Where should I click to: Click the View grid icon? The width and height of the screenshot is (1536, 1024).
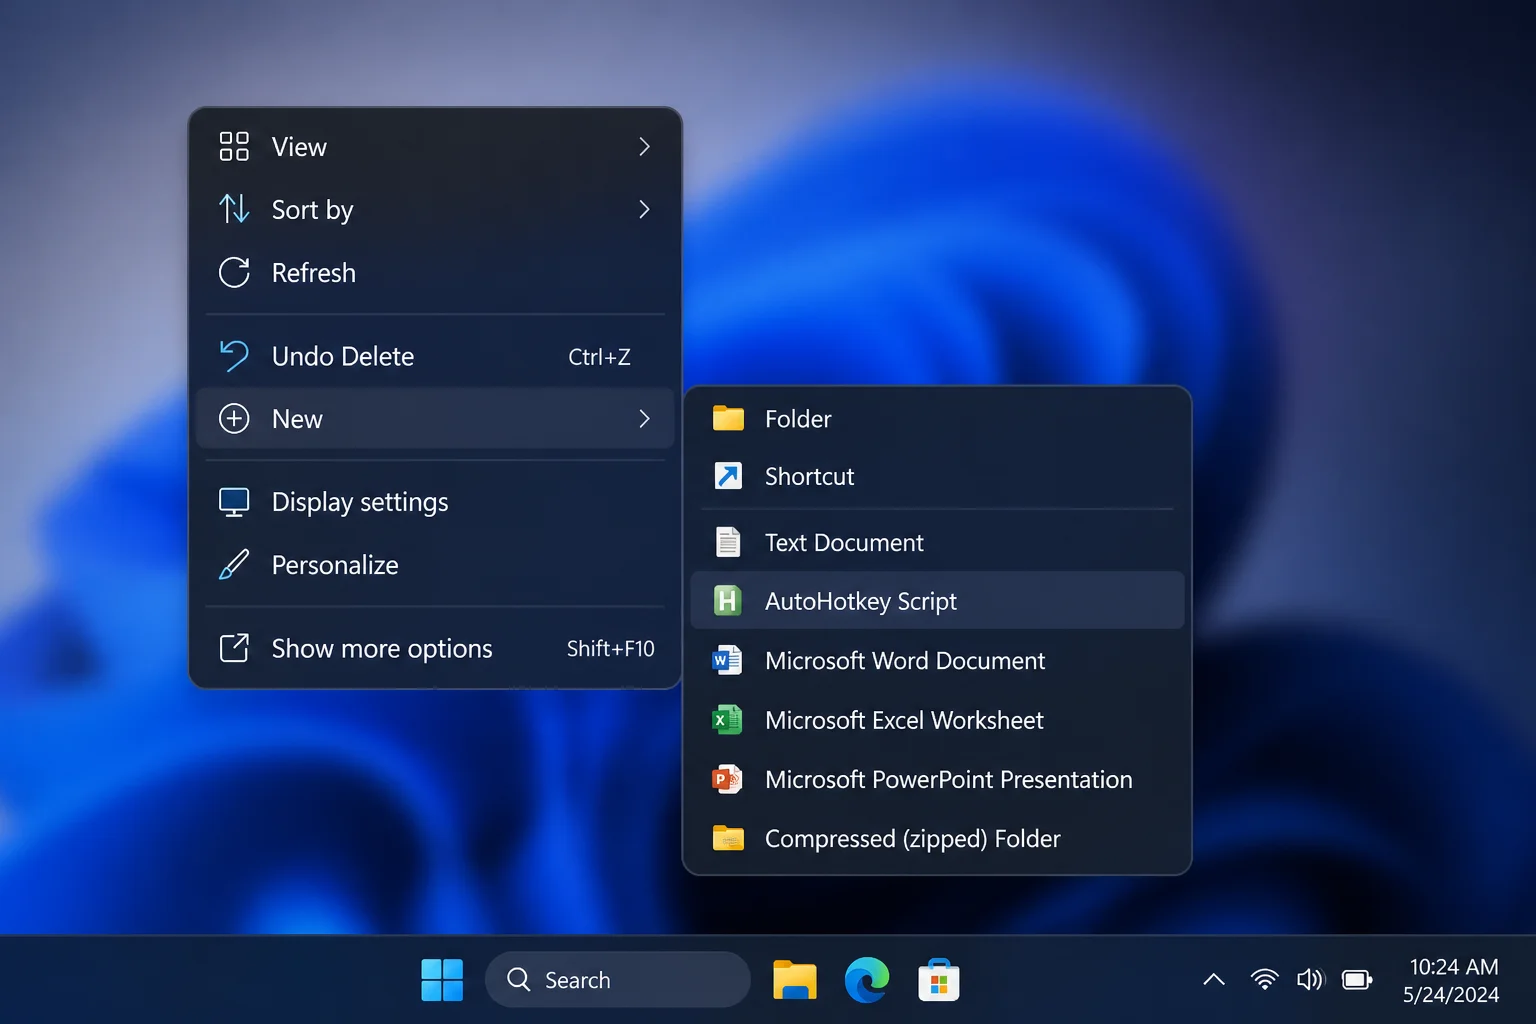(234, 146)
